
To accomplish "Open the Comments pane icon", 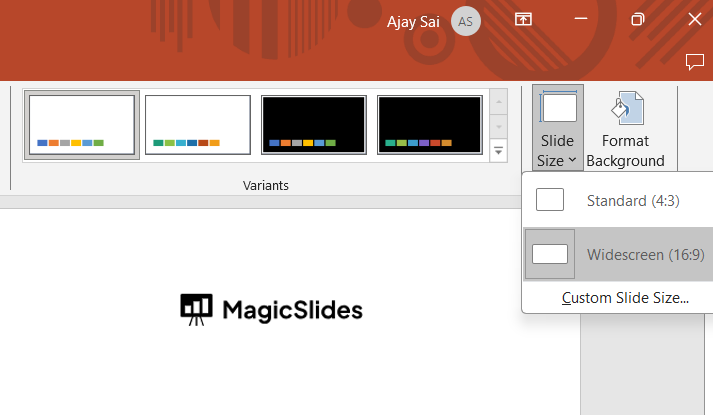I will pos(695,62).
